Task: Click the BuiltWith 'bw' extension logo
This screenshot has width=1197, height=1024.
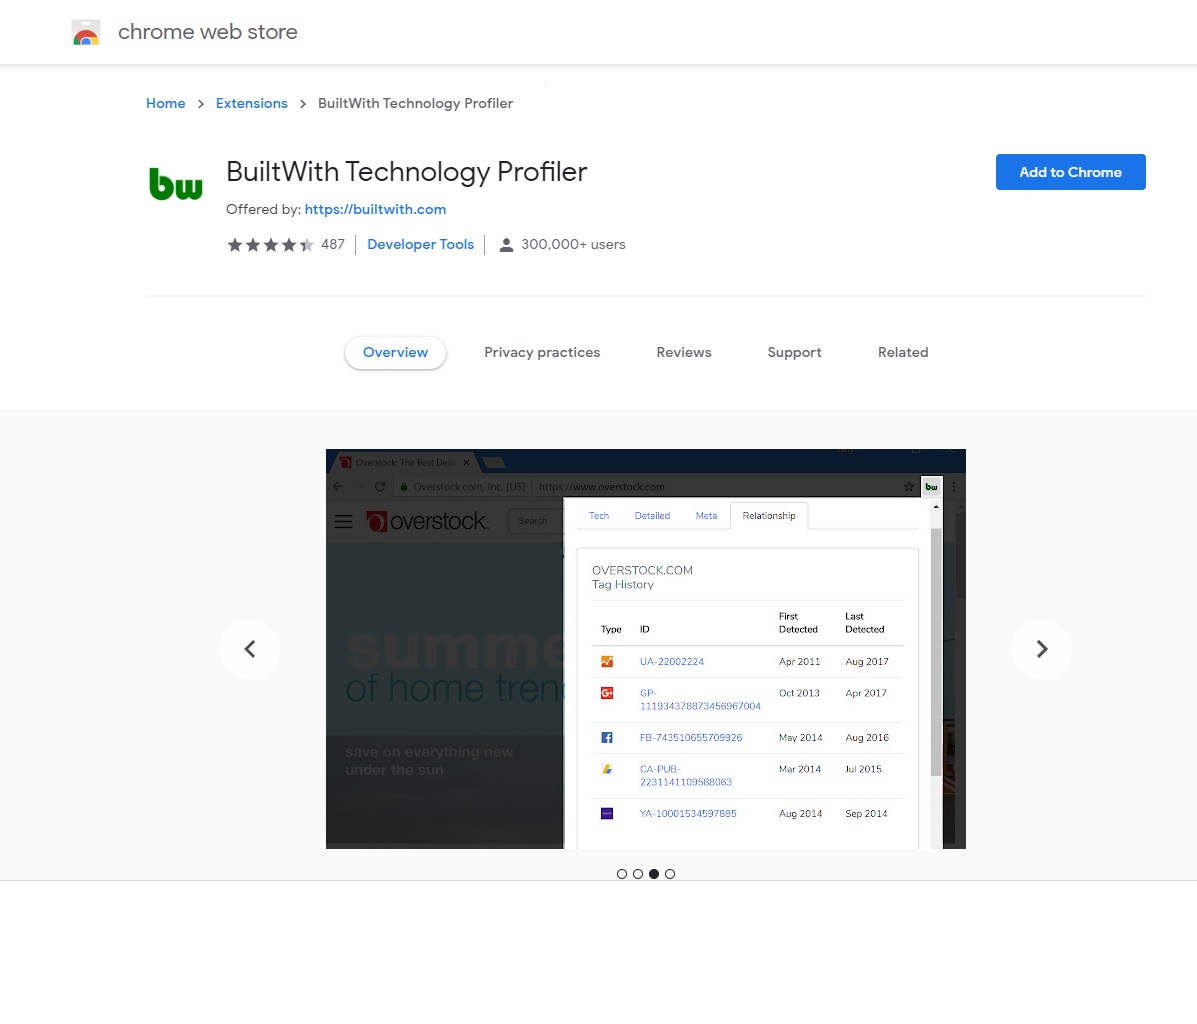Action: click(x=176, y=184)
